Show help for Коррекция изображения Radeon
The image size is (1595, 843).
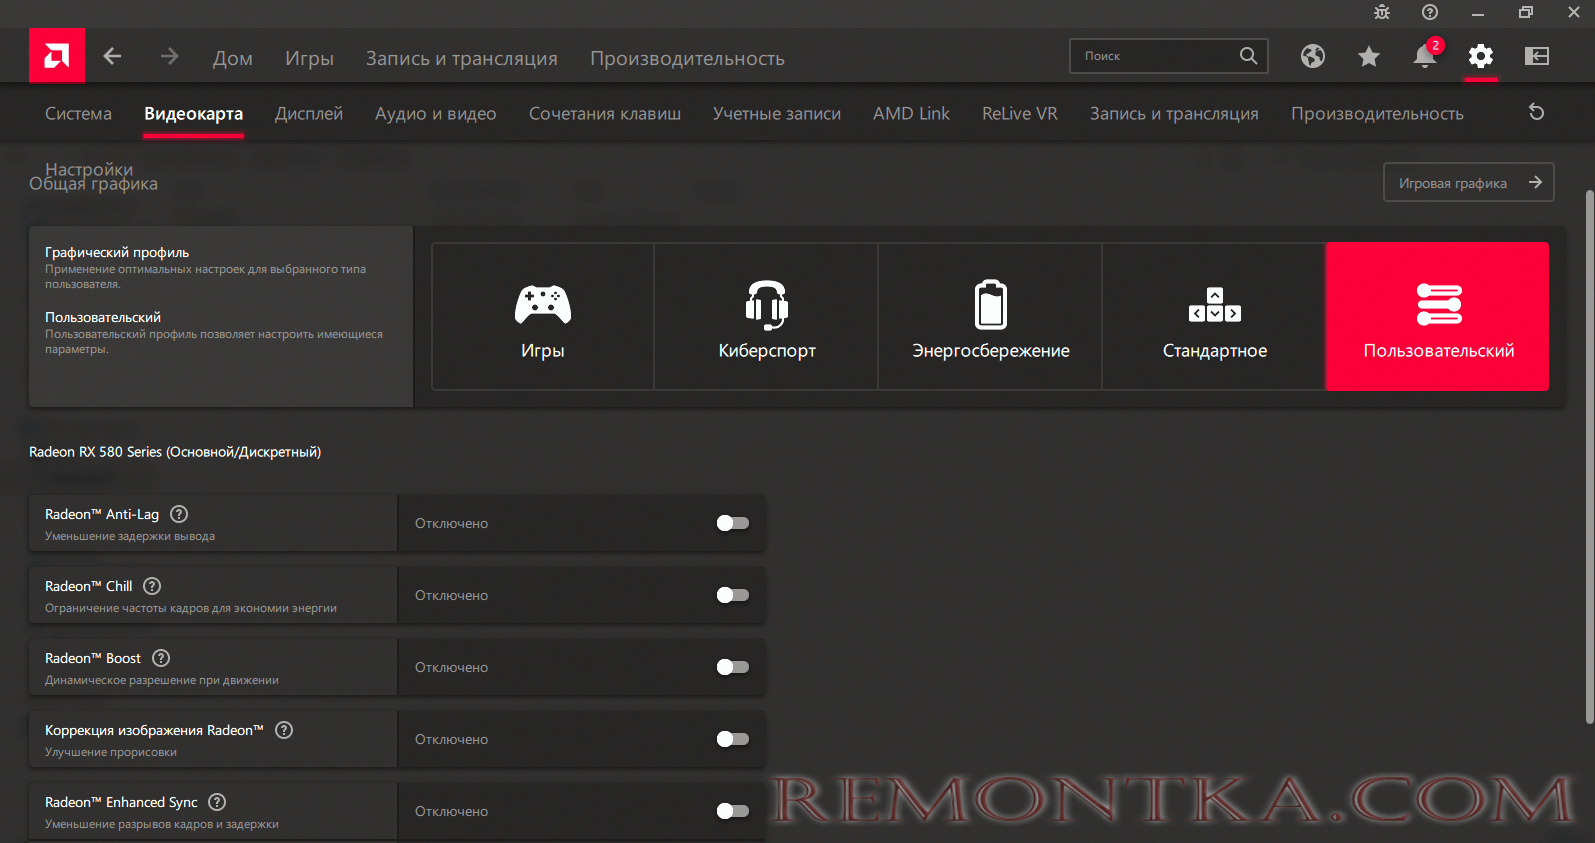(x=284, y=730)
